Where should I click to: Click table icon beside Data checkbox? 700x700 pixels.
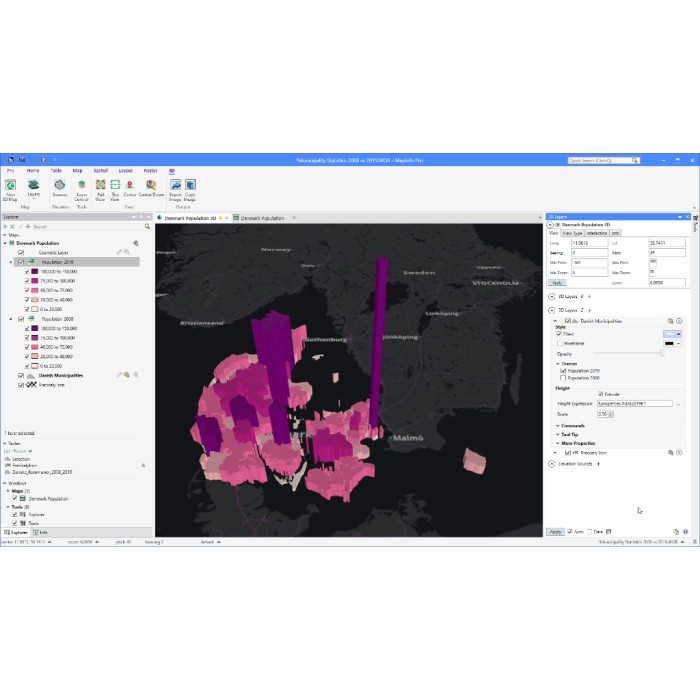pyautogui.click(x=608, y=532)
